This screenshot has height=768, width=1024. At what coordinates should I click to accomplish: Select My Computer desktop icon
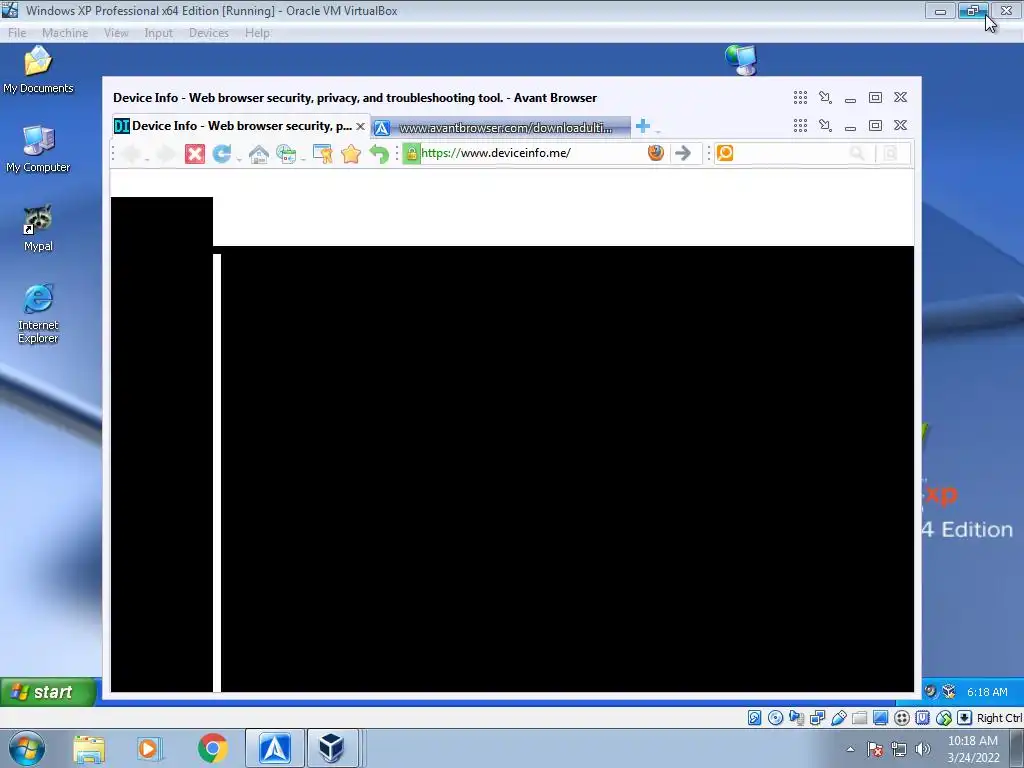[38, 149]
